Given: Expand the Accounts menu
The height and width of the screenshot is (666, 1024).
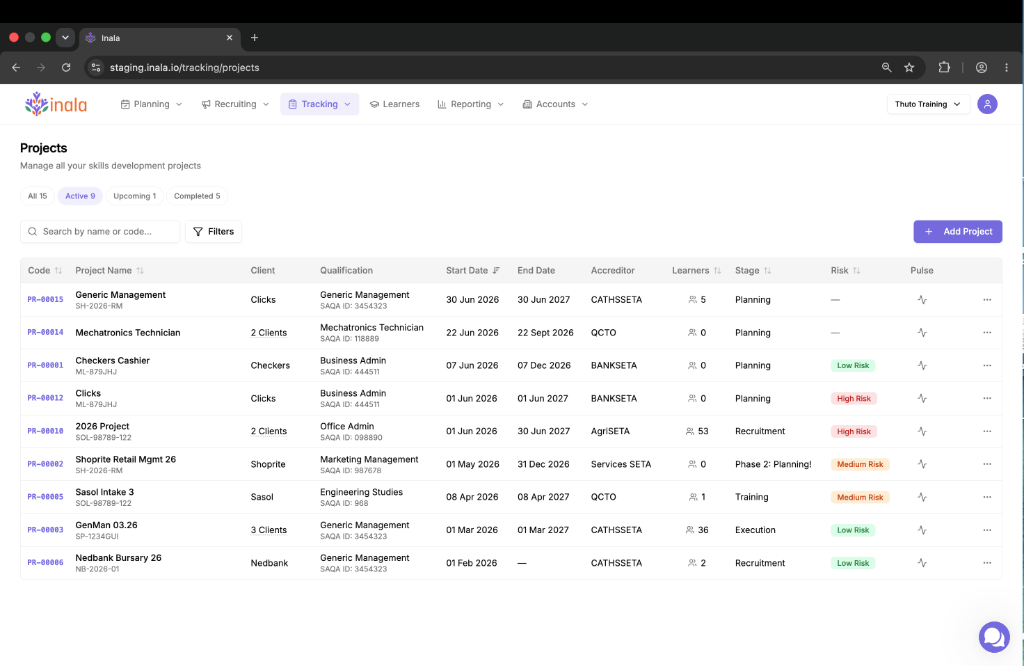Looking at the screenshot, I should tap(555, 104).
